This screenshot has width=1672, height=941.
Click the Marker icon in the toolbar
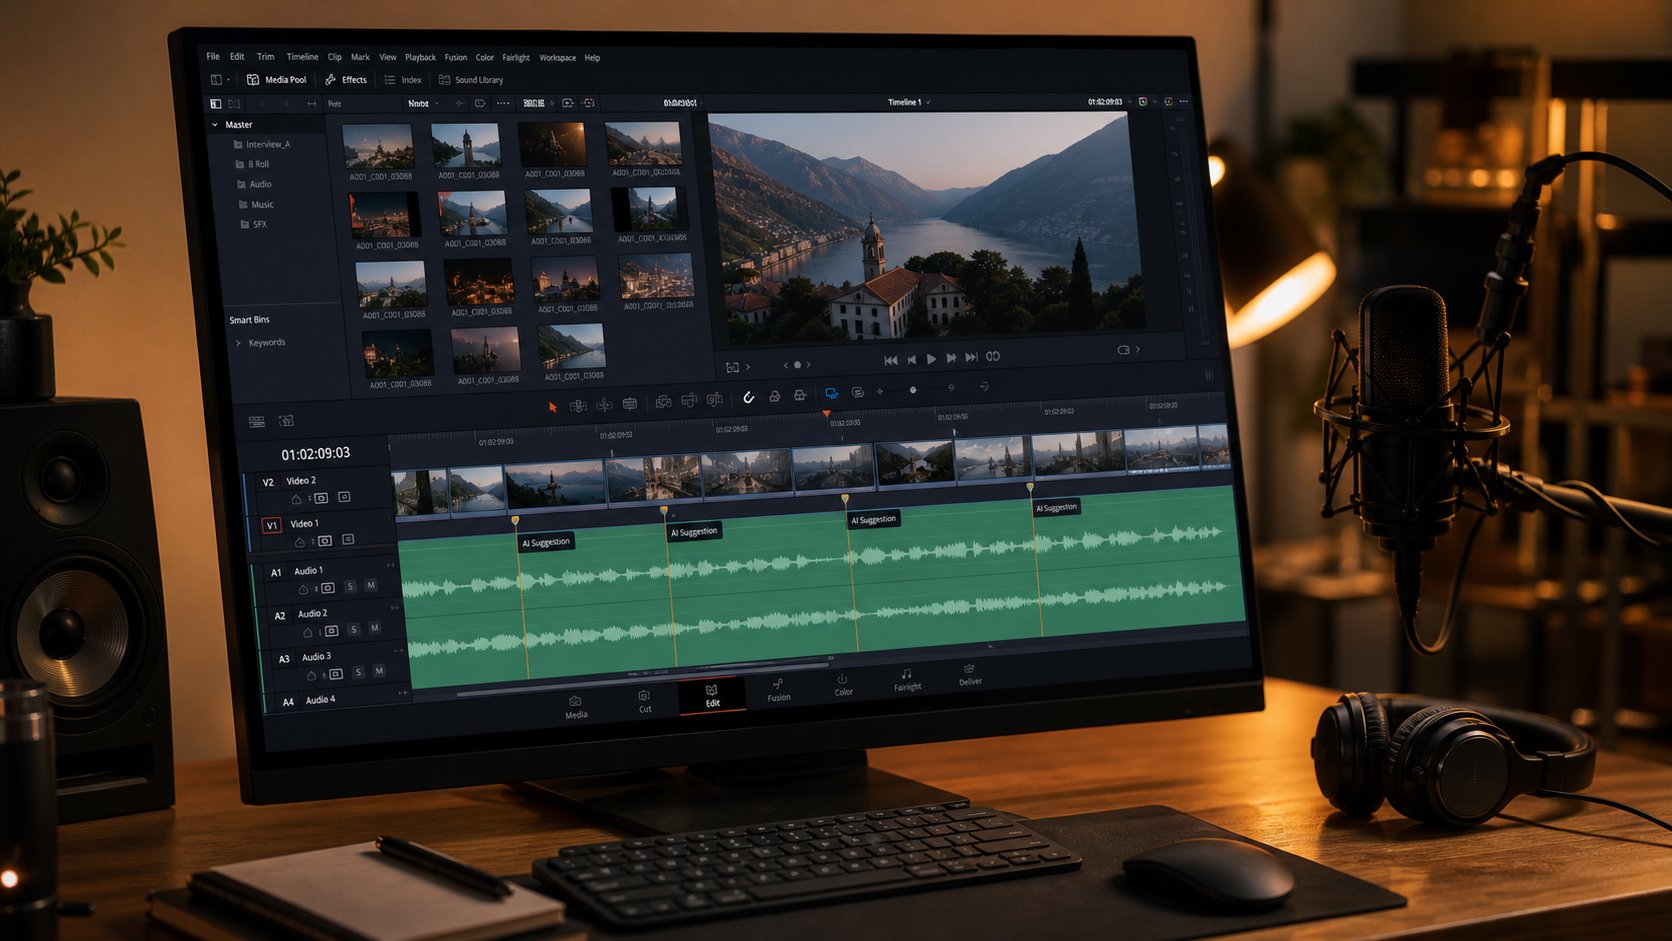coord(857,393)
